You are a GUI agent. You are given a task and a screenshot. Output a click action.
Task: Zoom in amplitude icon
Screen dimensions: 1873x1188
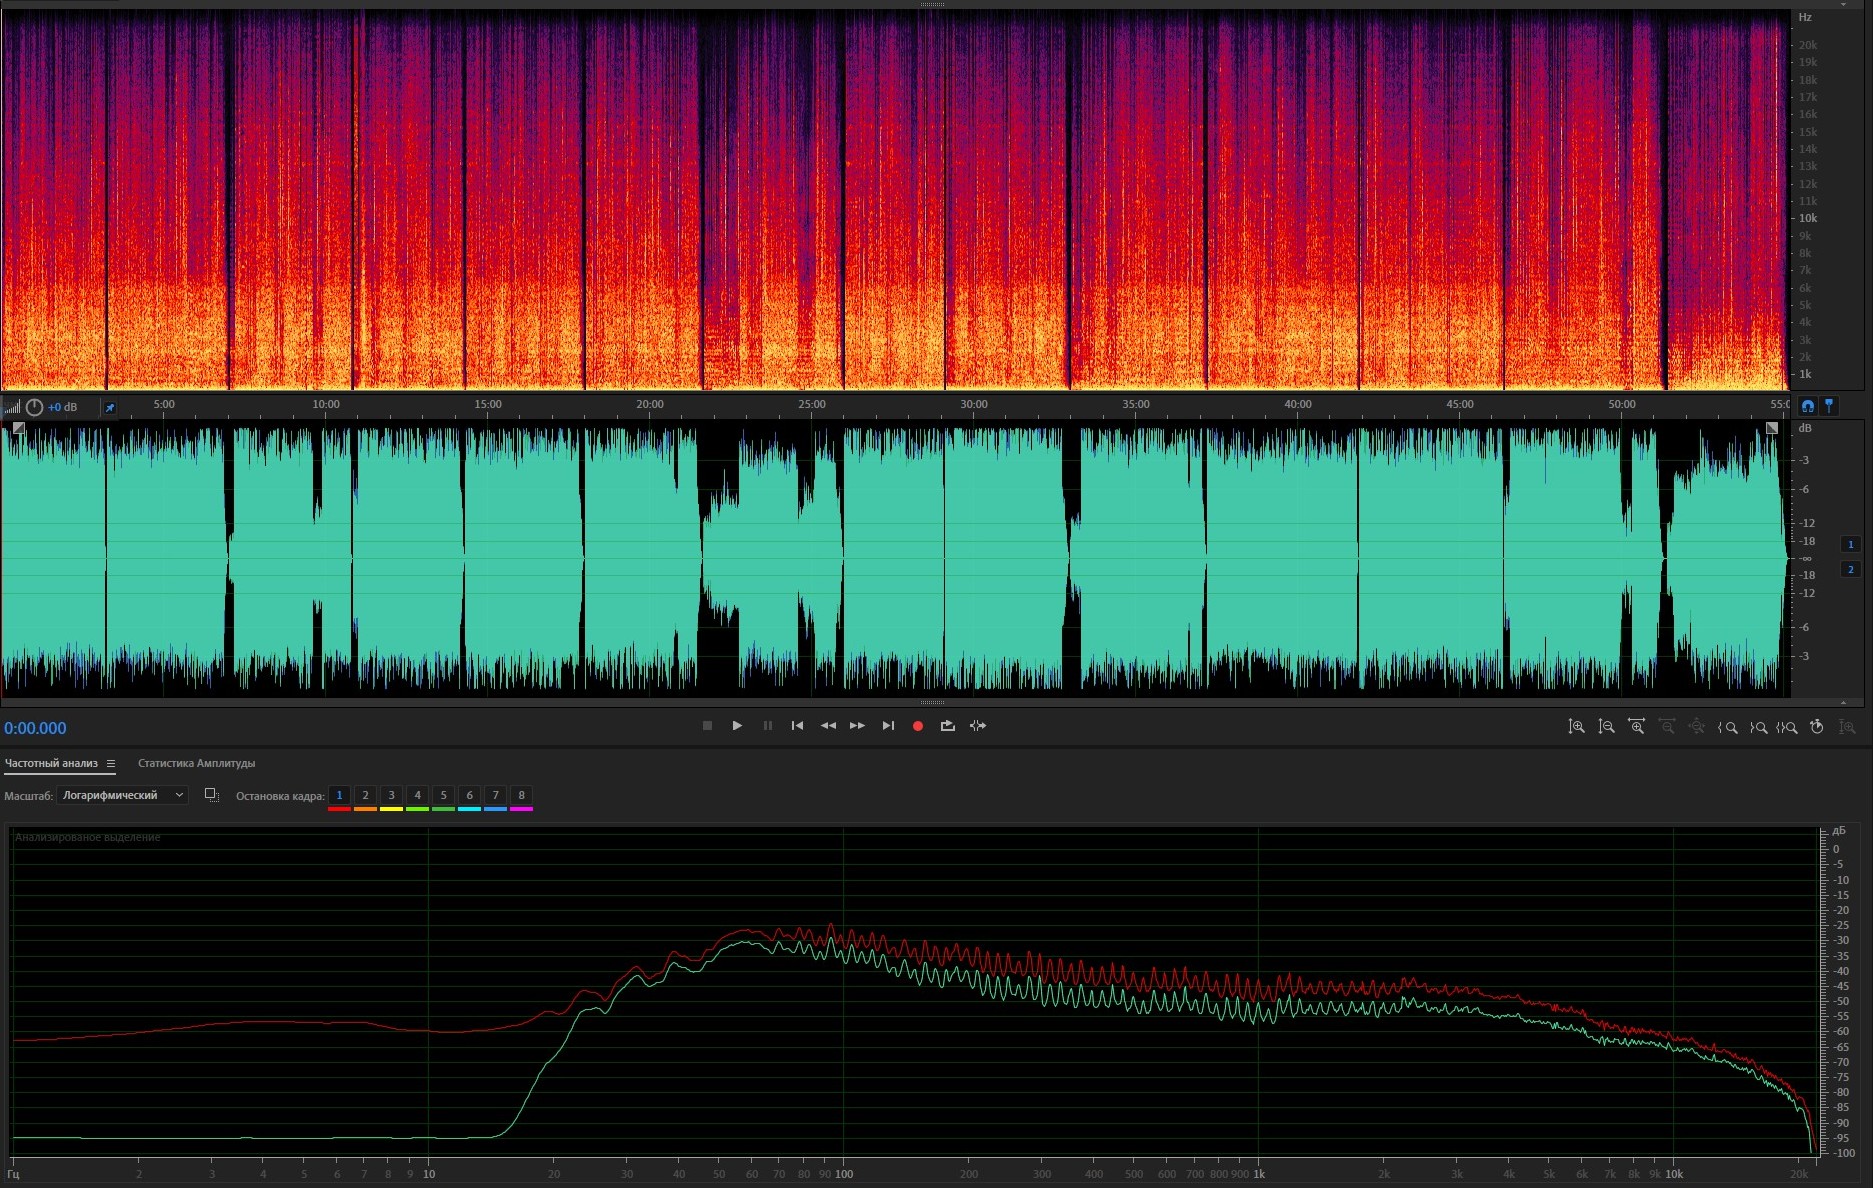point(1576,727)
